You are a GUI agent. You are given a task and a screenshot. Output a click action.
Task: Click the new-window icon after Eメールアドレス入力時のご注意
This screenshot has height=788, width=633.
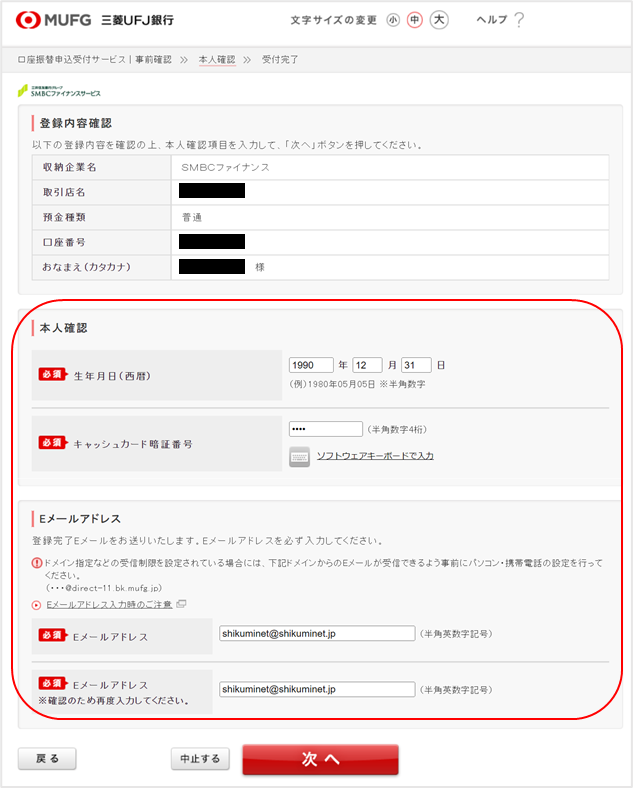(181, 604)
